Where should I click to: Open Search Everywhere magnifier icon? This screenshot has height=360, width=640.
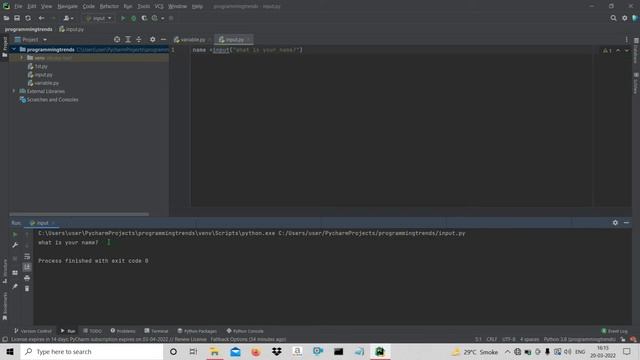(613, 18)
